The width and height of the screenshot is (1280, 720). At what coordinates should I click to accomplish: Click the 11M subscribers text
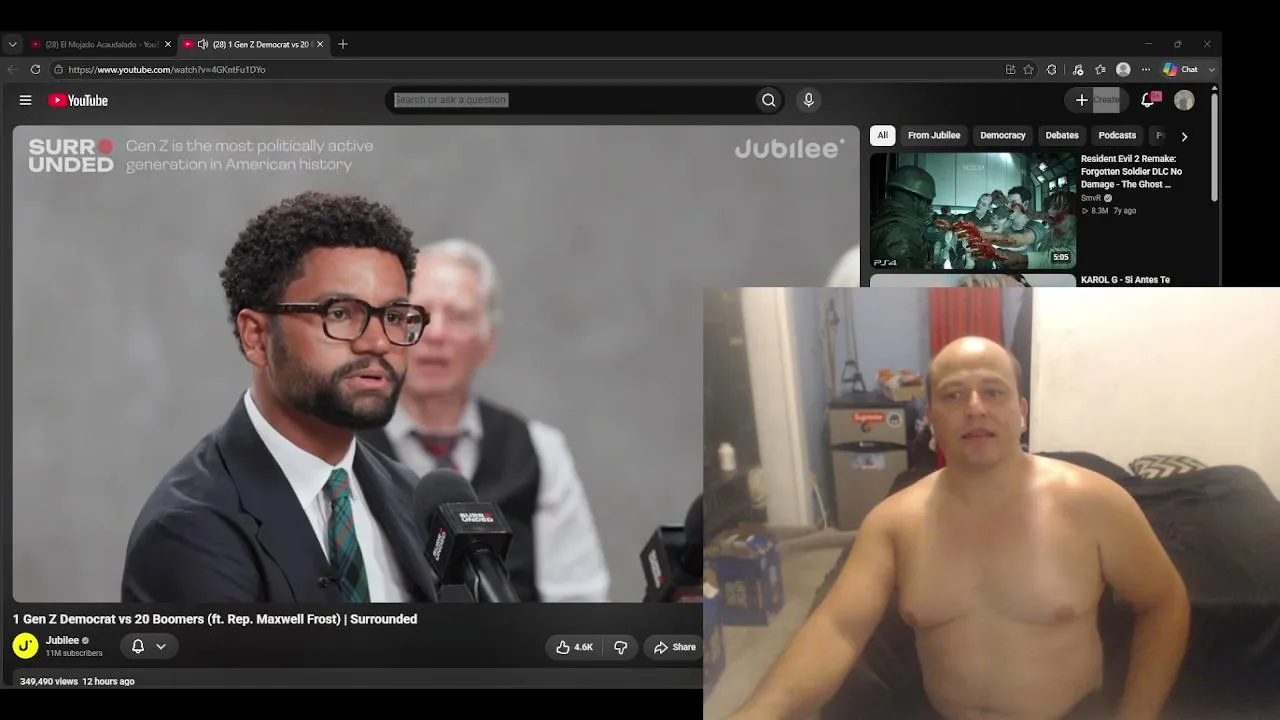click(74, 653)
